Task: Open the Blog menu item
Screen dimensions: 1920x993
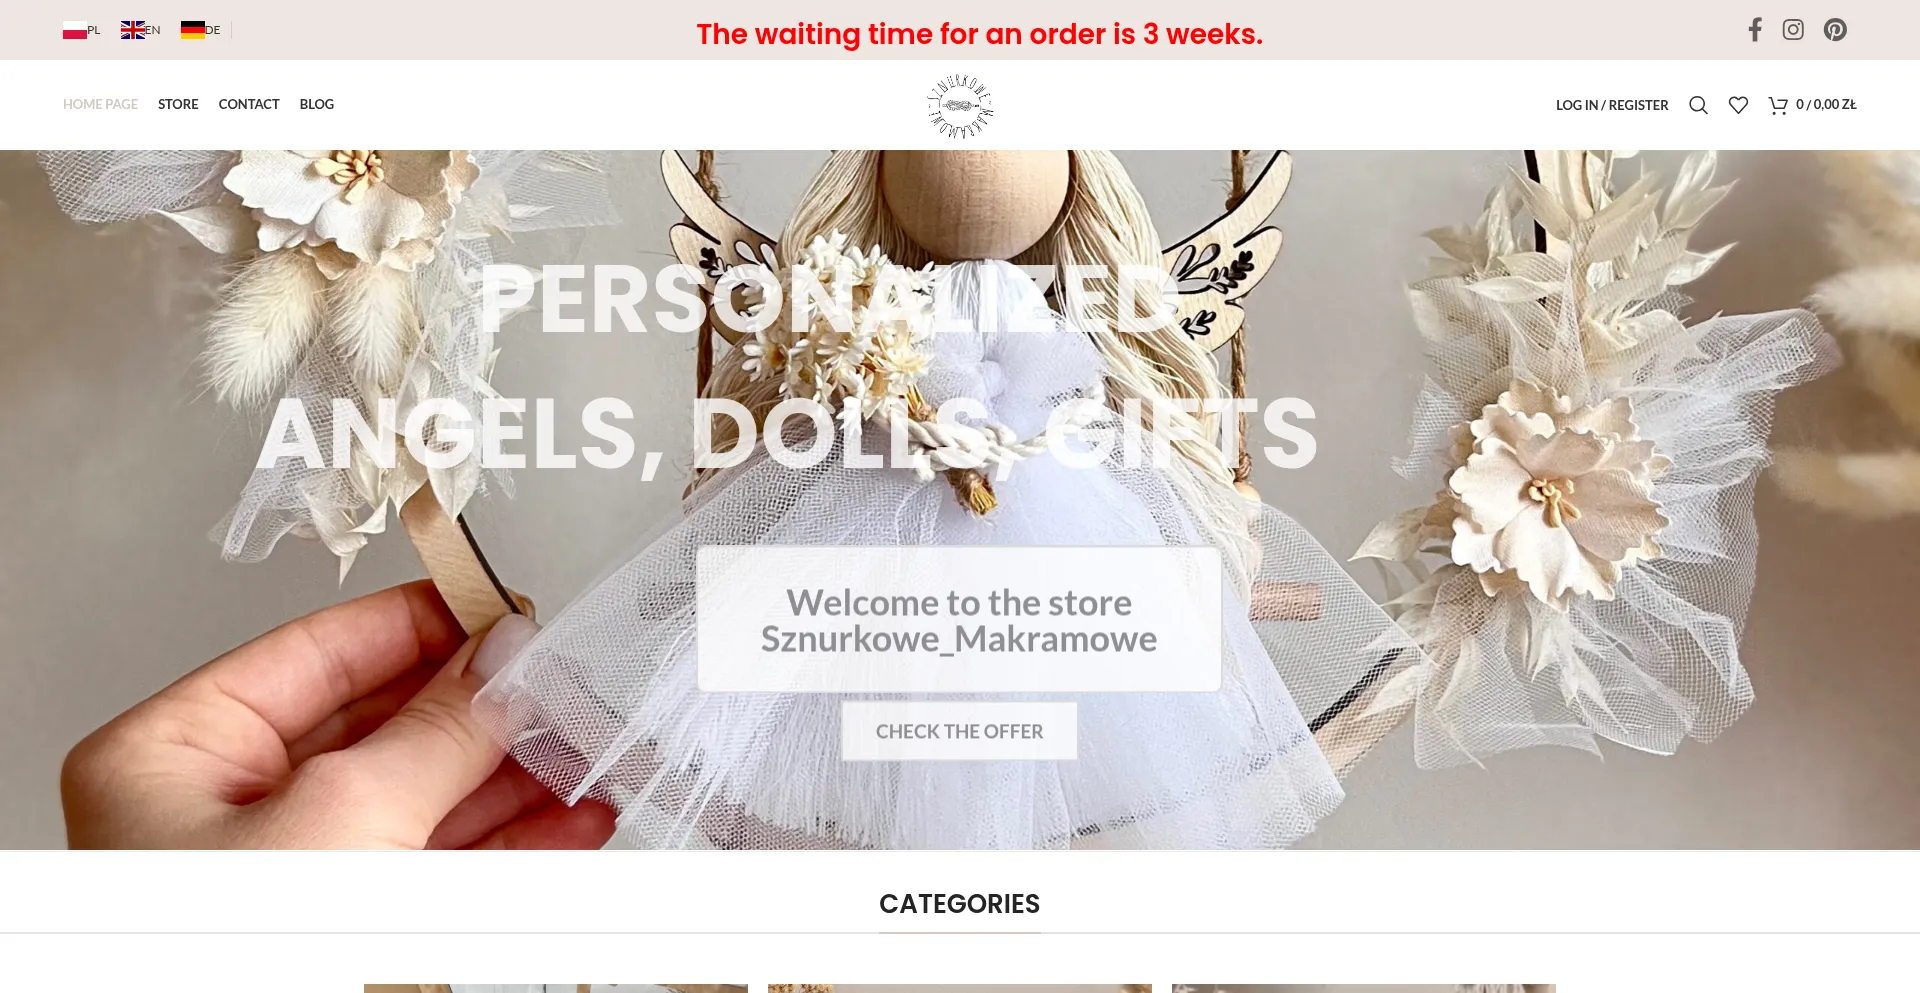Action: [317, 104]
